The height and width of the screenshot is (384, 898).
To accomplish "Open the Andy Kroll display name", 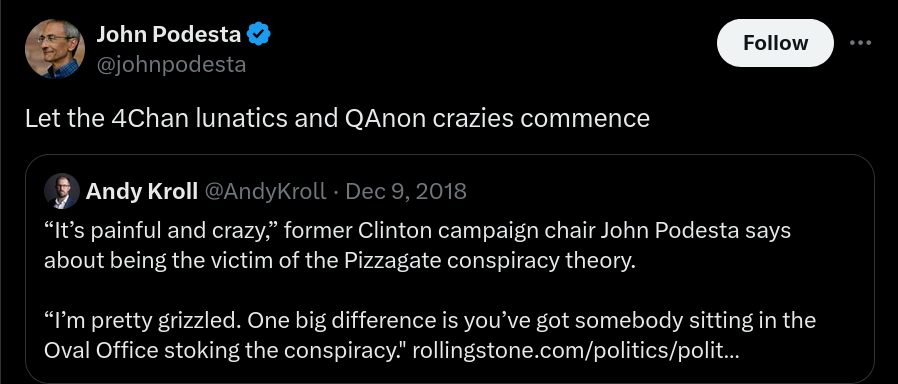I will pos(142,191).
